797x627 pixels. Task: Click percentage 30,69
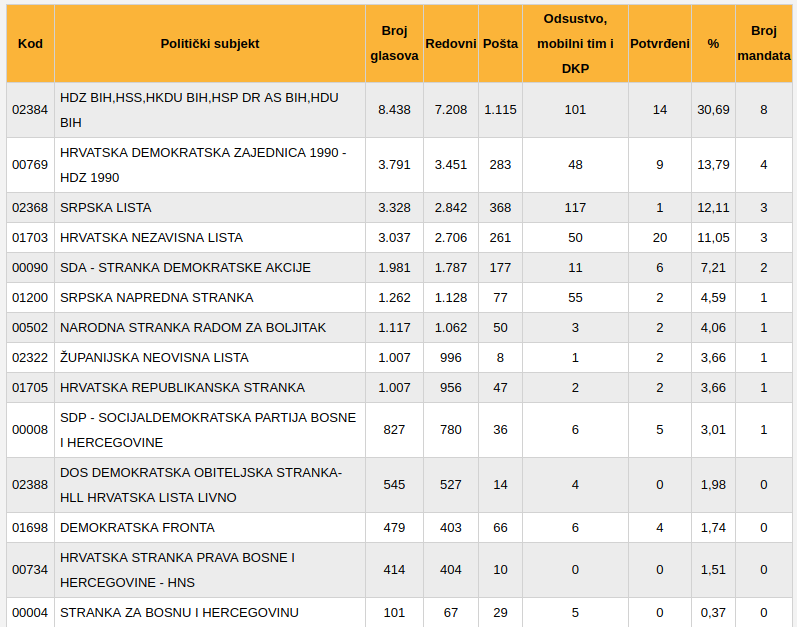pos(713,110)
